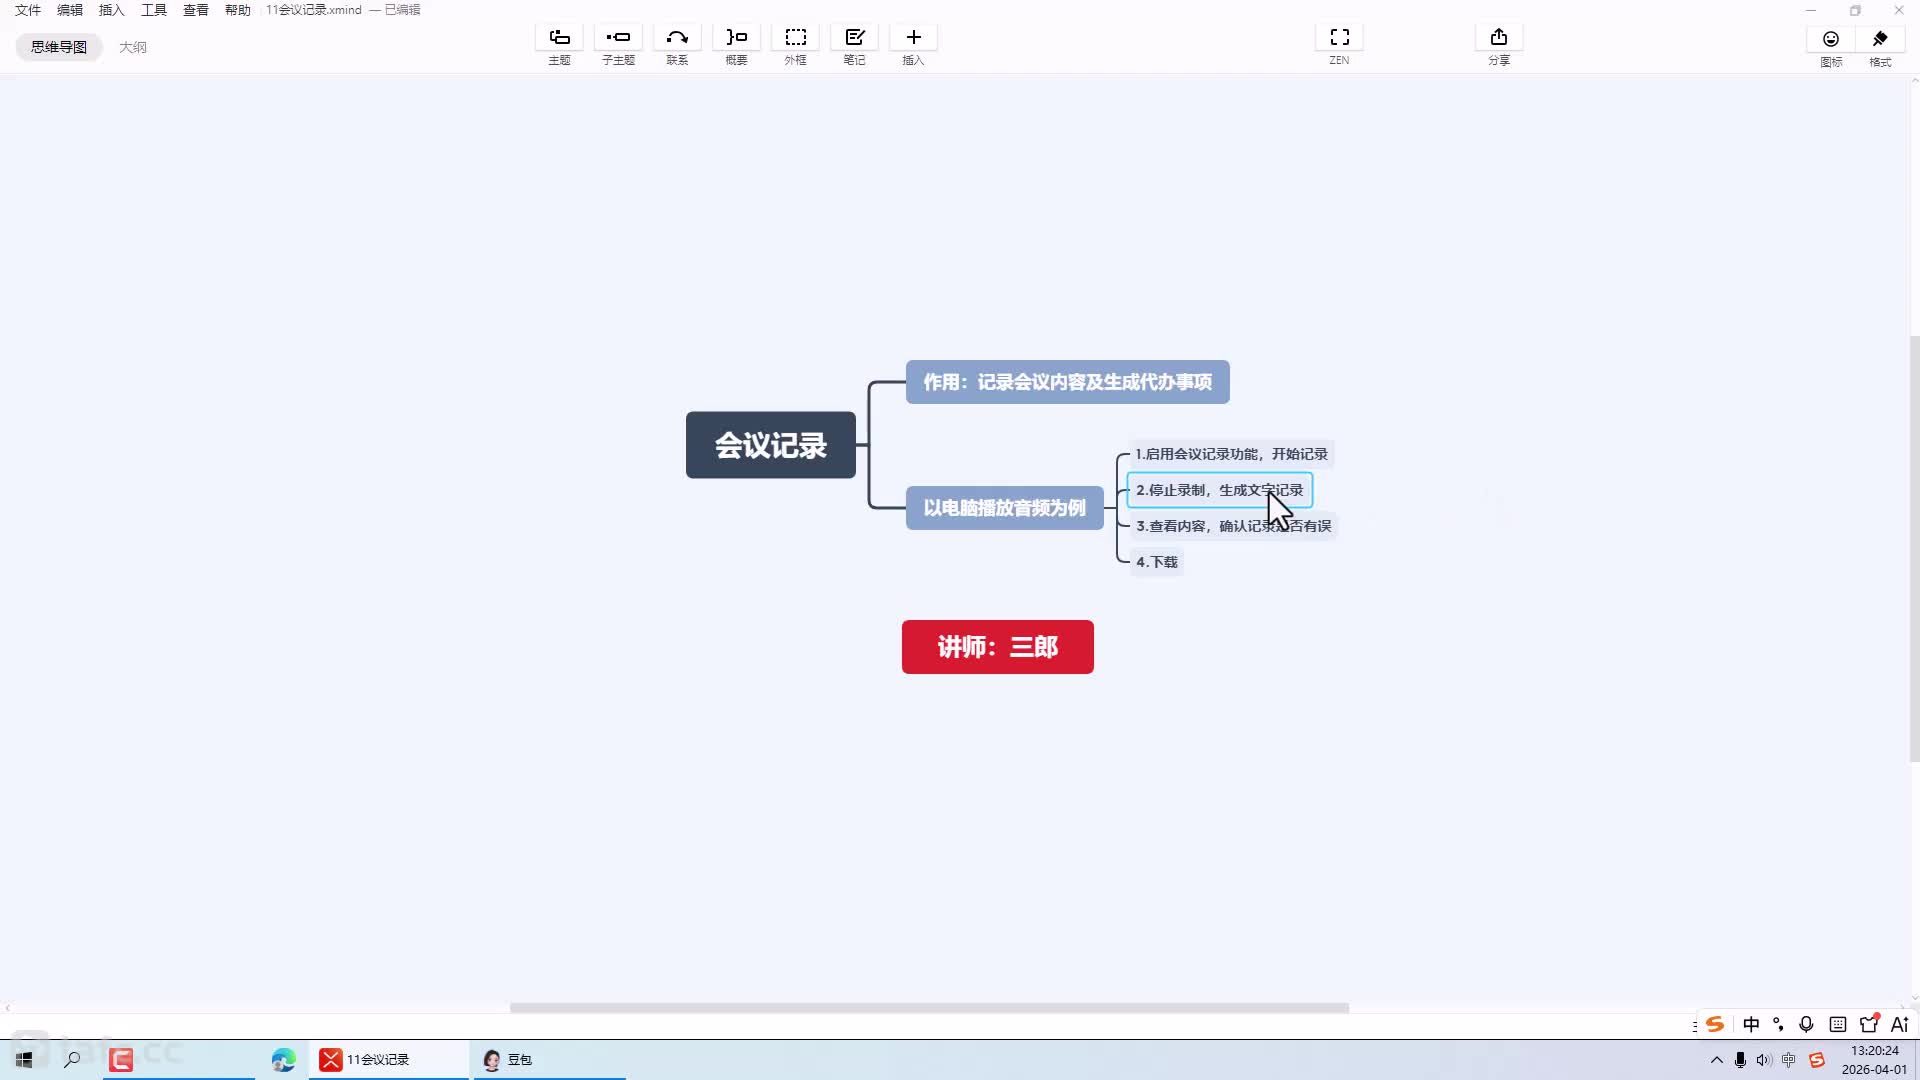Open the 图标 marker panel
The image size is (1920, 1080).
1830,40
